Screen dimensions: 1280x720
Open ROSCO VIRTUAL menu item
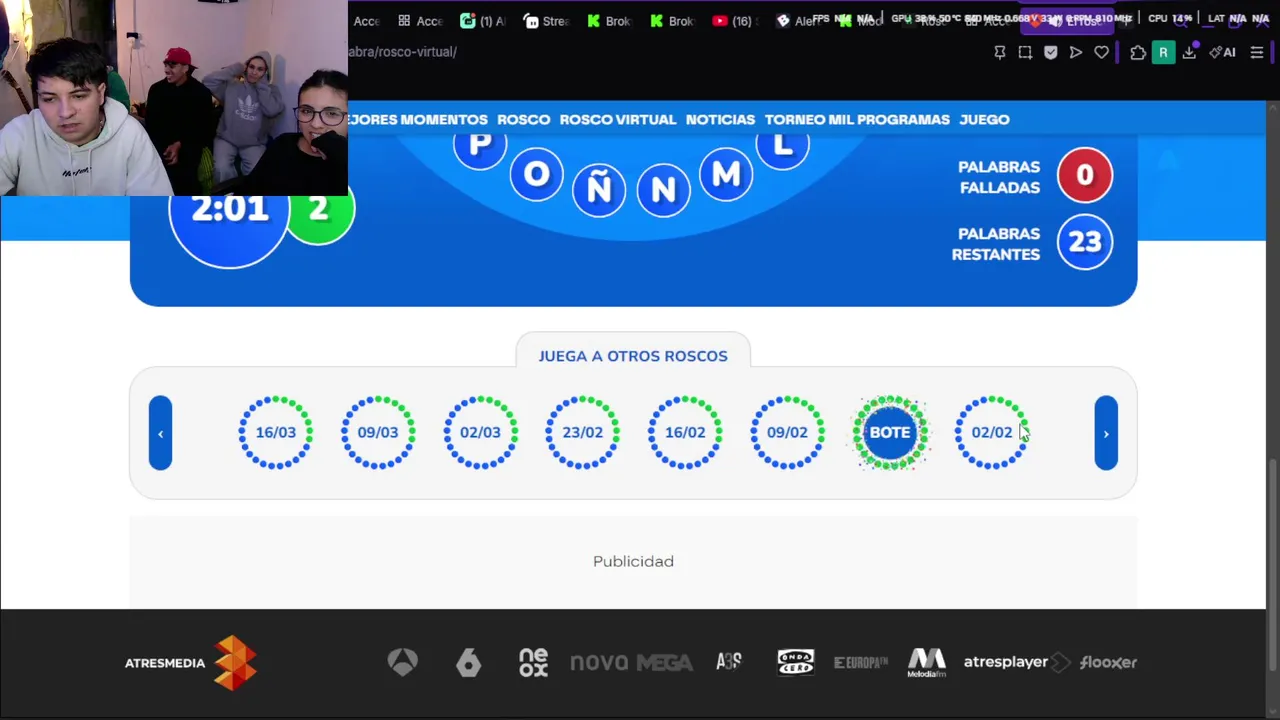click(x=618, y=119)
